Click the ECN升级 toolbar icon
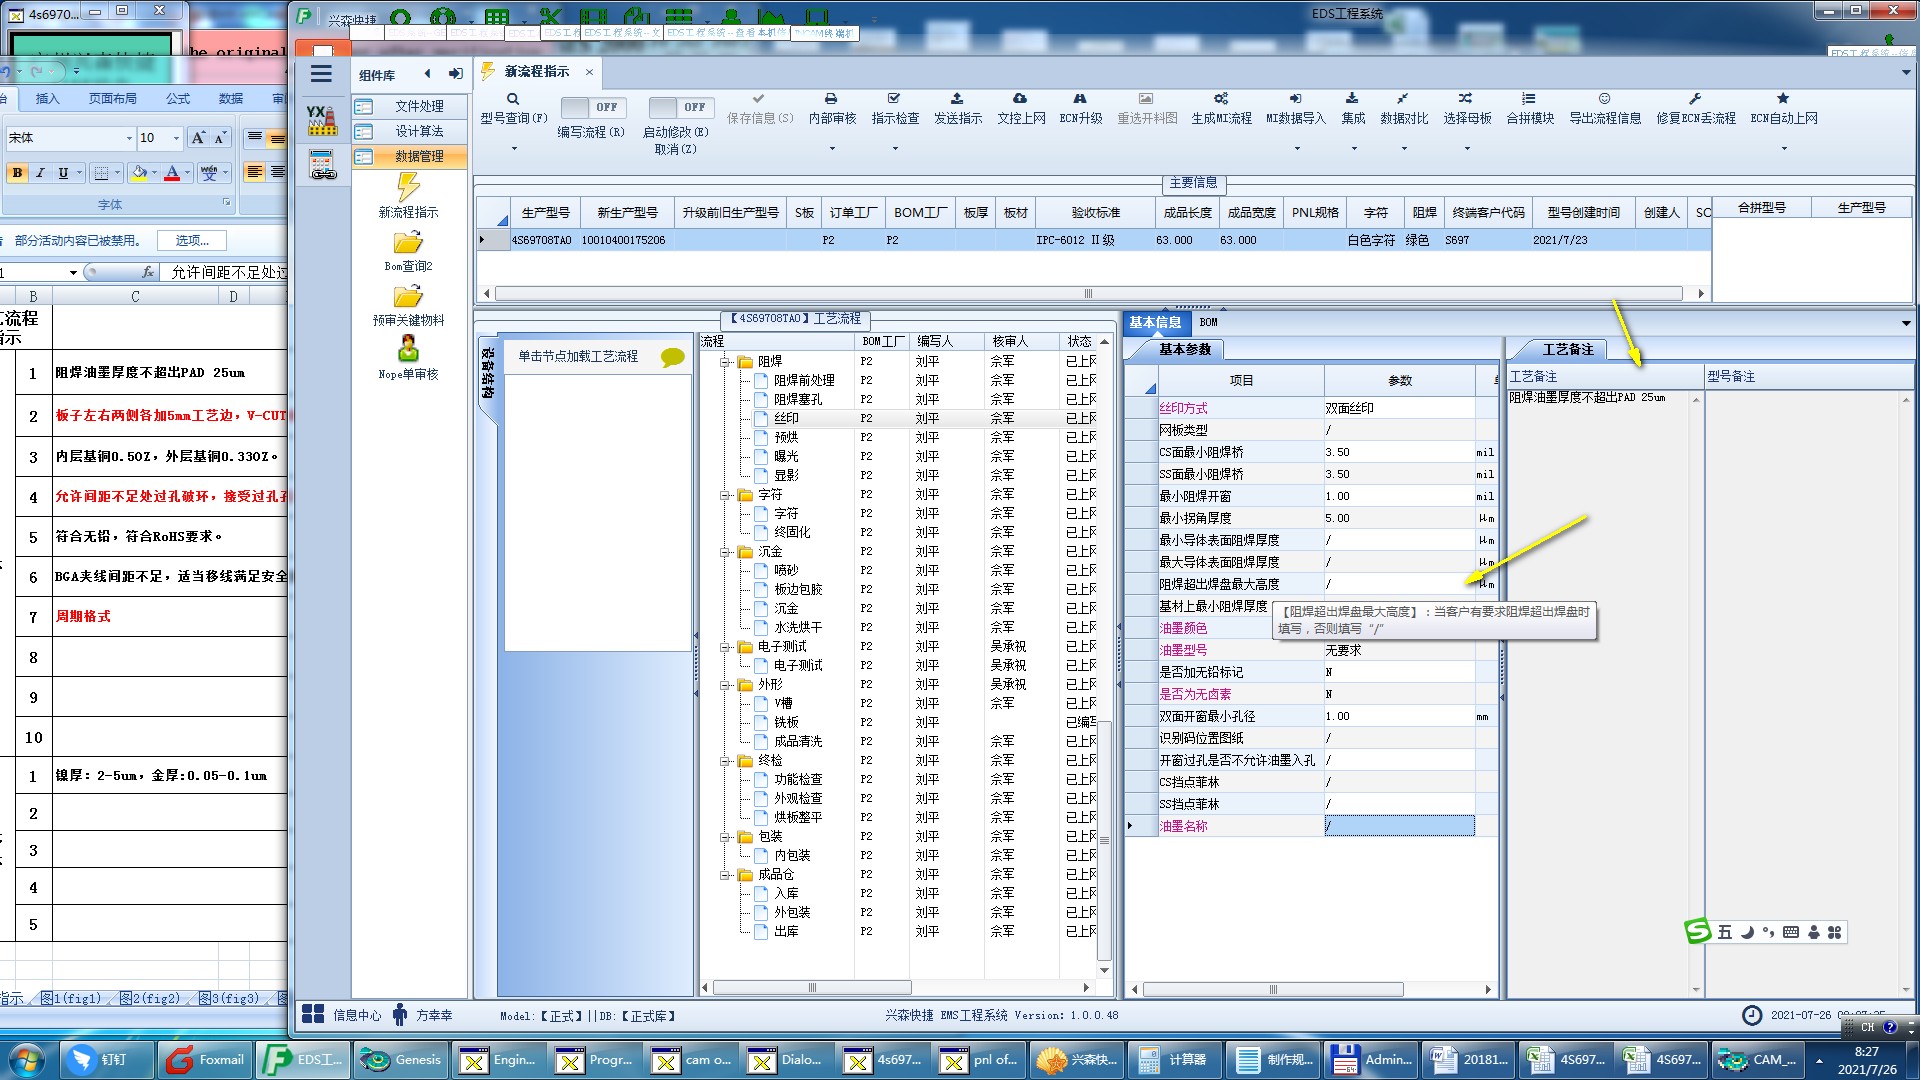 point(1080,99)
